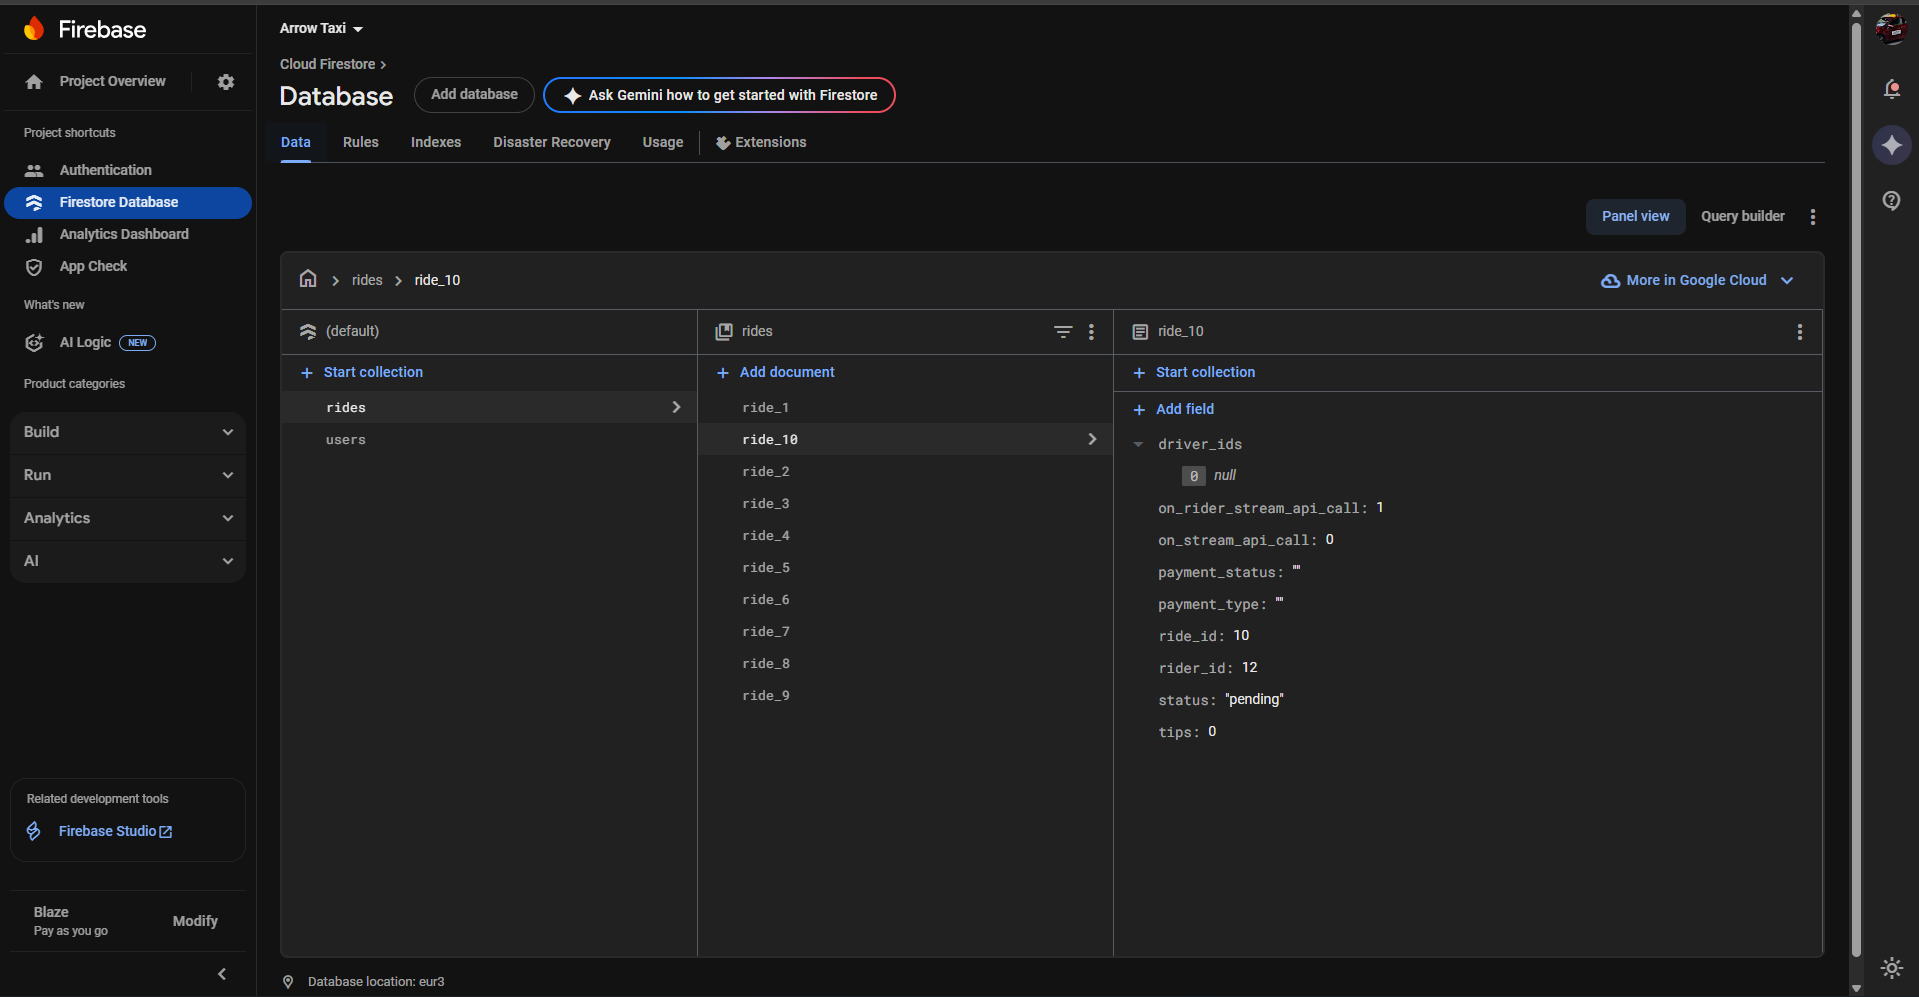
Task: Click the ride_10 document icon in header
Action: coord(1140,332)
